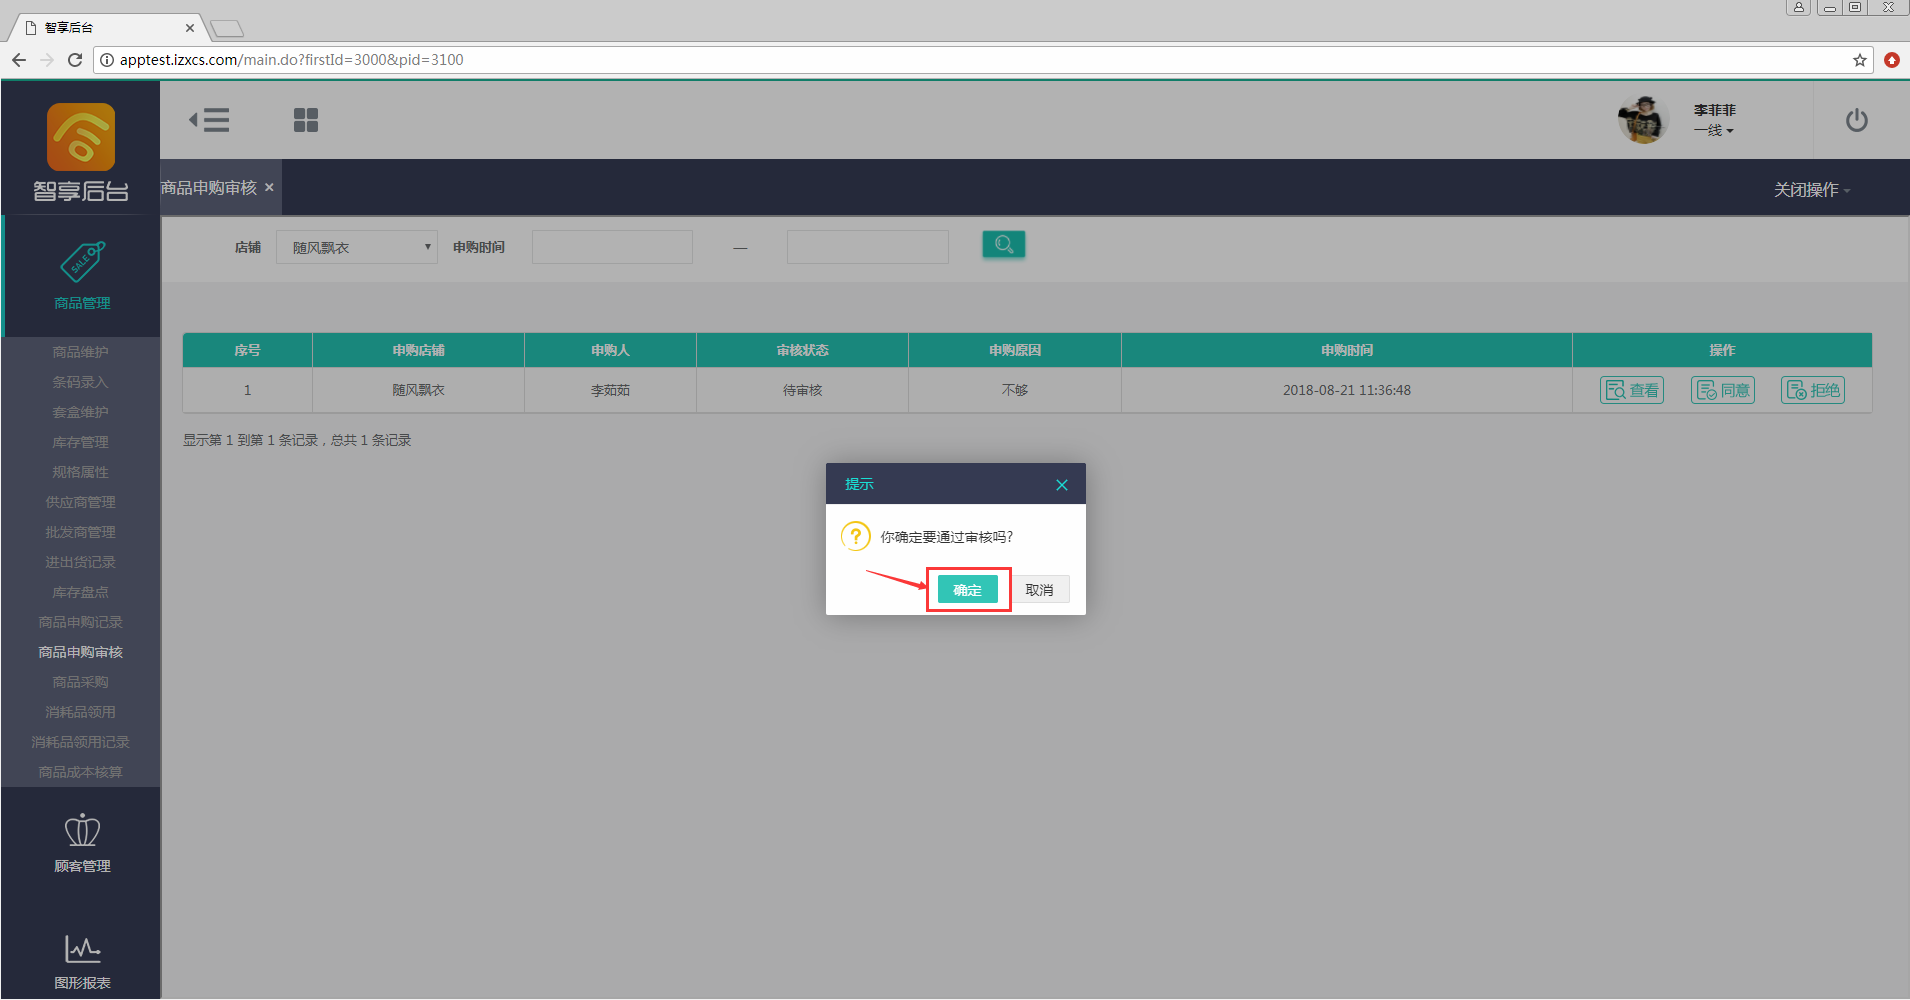
Task: Expand the 关闭操作 dropdown menu
Action: (x=1811, y=190)
